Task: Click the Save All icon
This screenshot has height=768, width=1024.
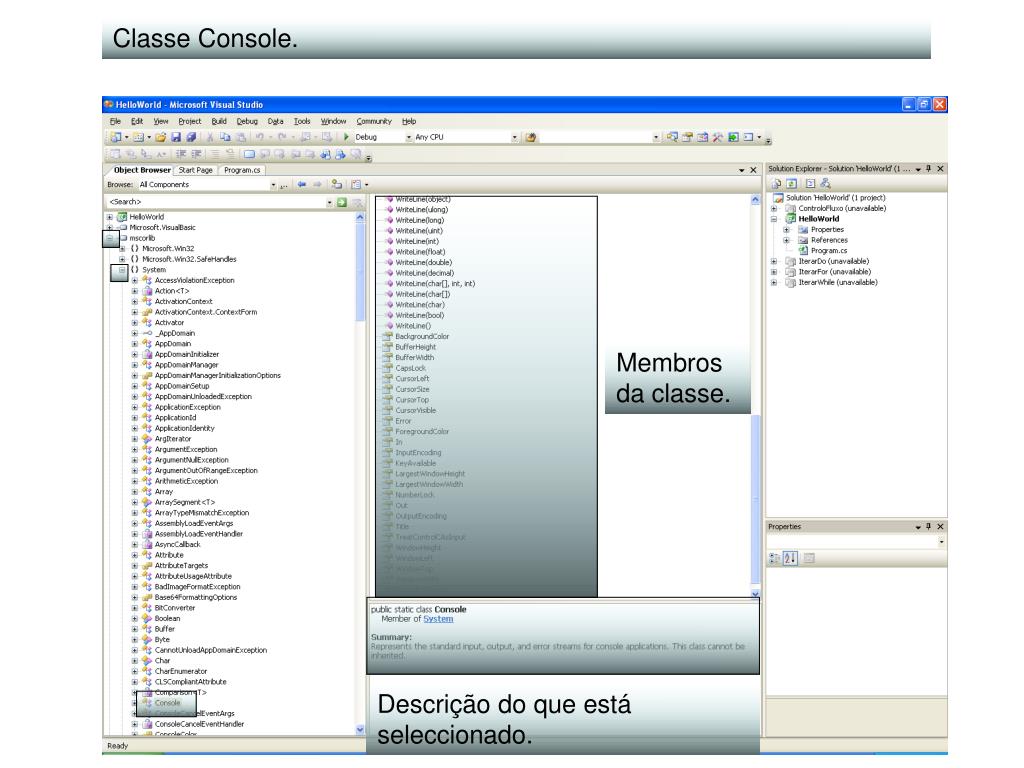Action: click(191, 137)
